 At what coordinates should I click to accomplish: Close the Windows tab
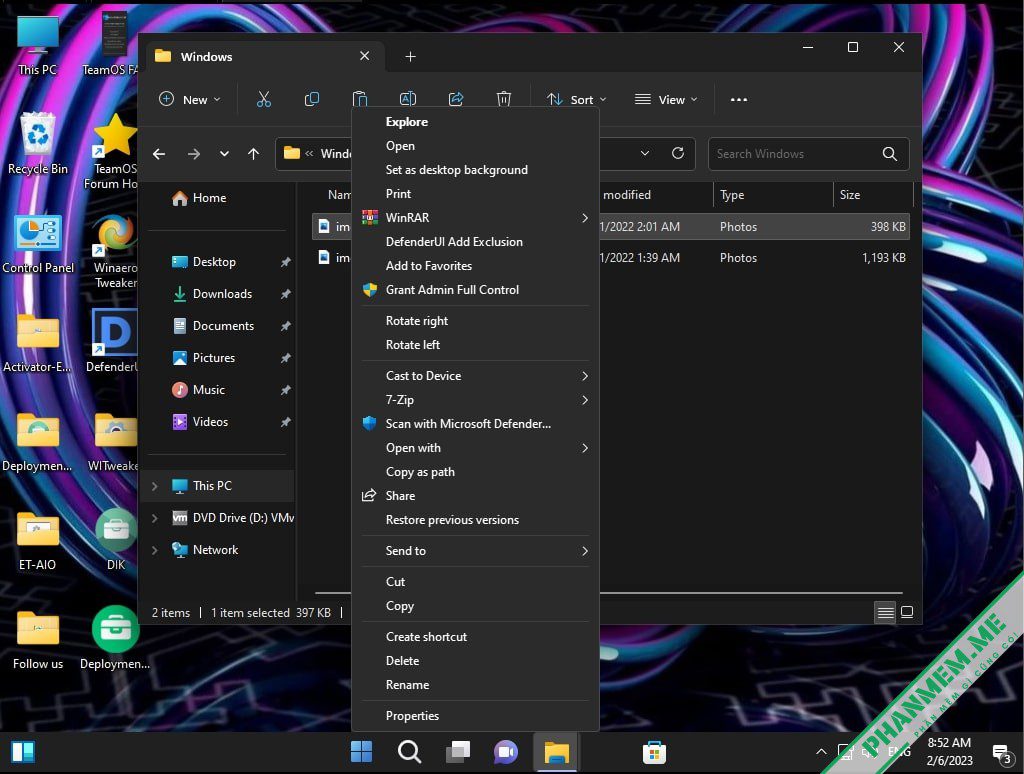pyautogui.click(x=364, y=56)
